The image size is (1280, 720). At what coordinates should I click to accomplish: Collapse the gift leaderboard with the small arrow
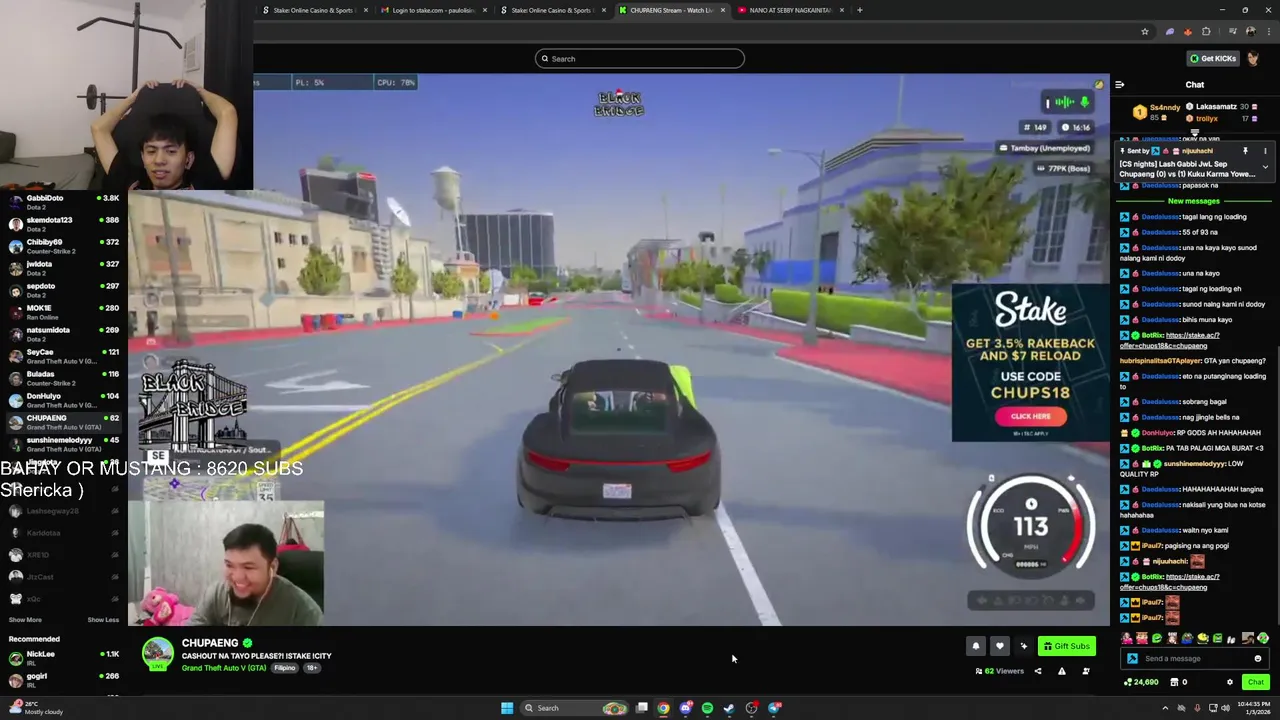[1194, 133]
